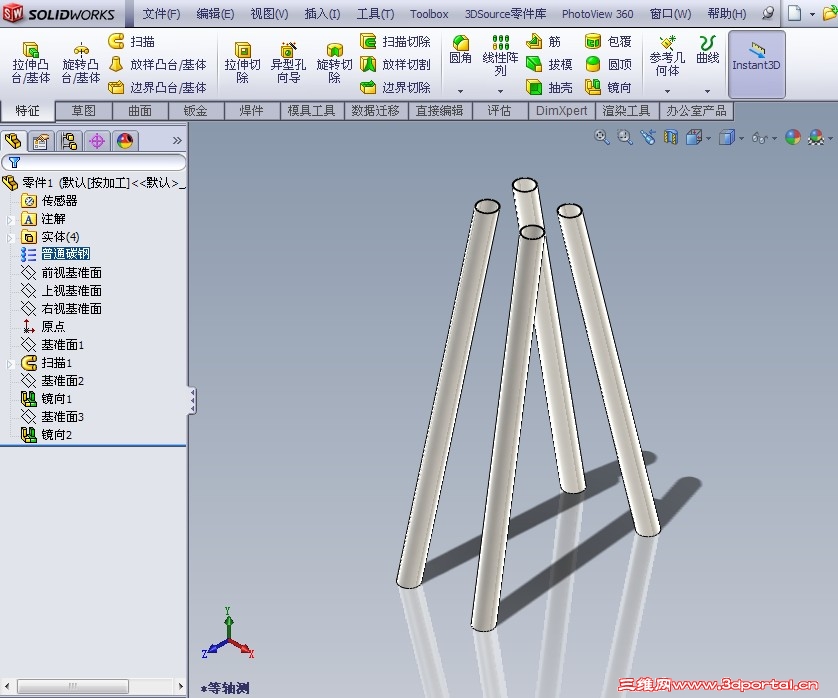Viewport: 838px width, 698px height.
Task: Click the 镜向 mirror tool in ribbon
Action: [608, 87]
